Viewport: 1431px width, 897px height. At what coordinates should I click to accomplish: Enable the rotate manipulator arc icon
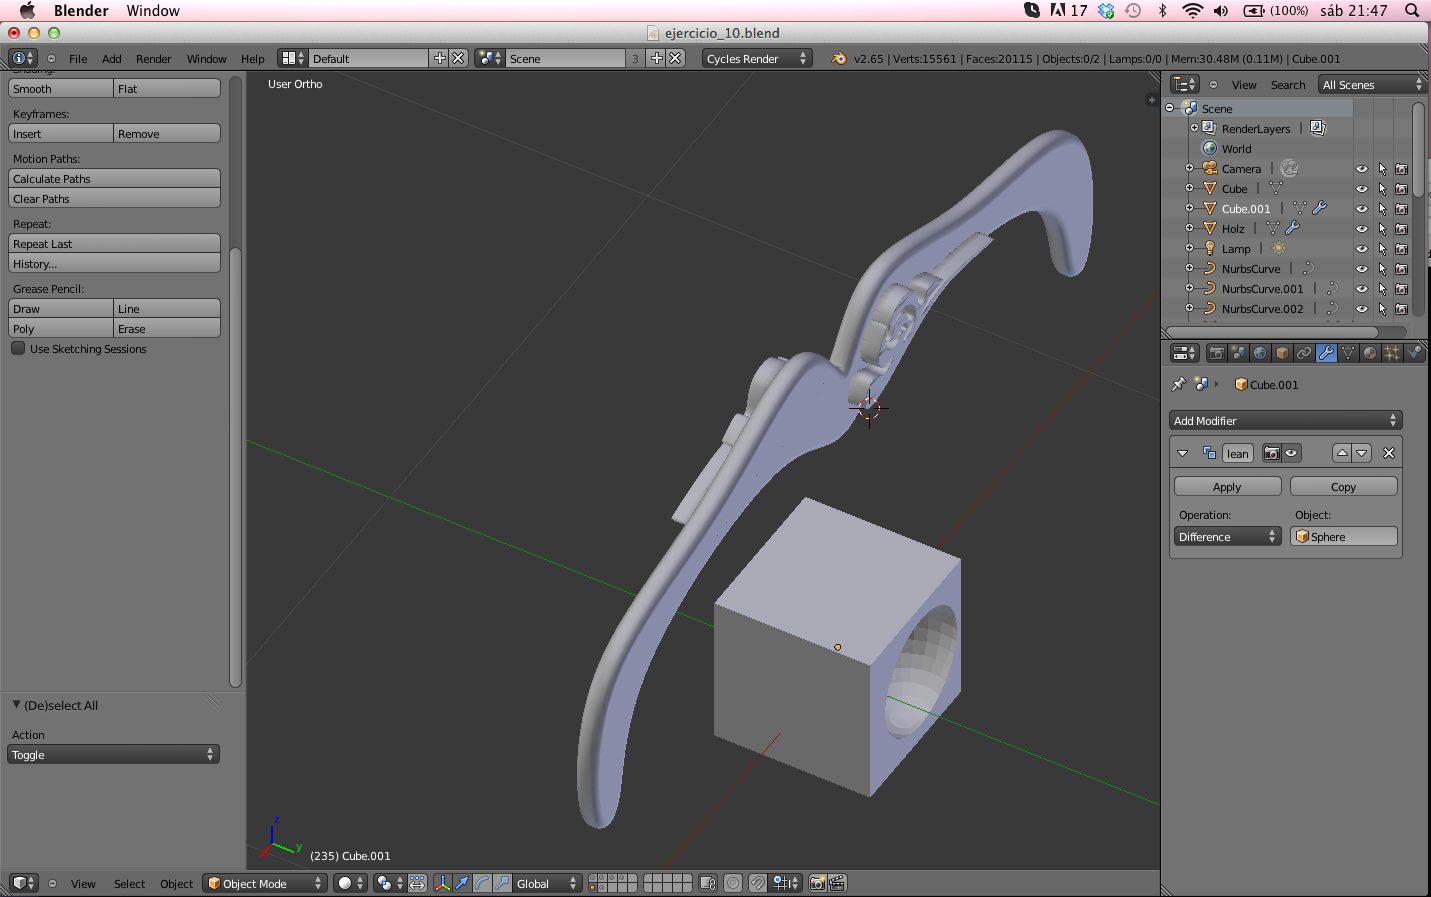tap(482, 883)
